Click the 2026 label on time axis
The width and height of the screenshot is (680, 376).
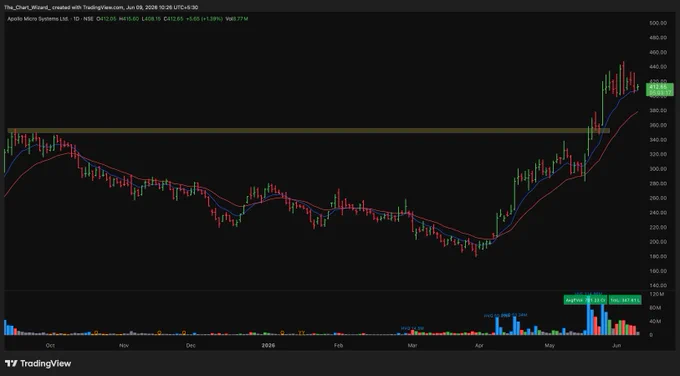tap(268, 346)
